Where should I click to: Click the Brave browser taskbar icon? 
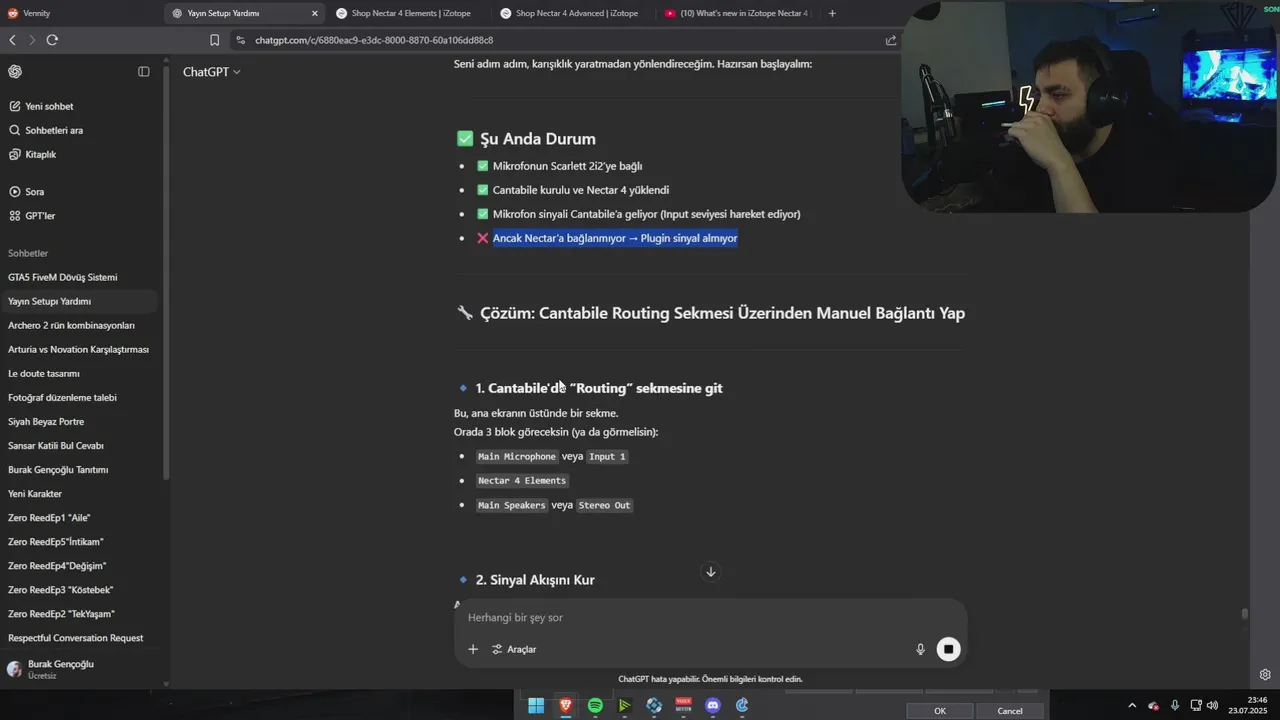point(565,706)
